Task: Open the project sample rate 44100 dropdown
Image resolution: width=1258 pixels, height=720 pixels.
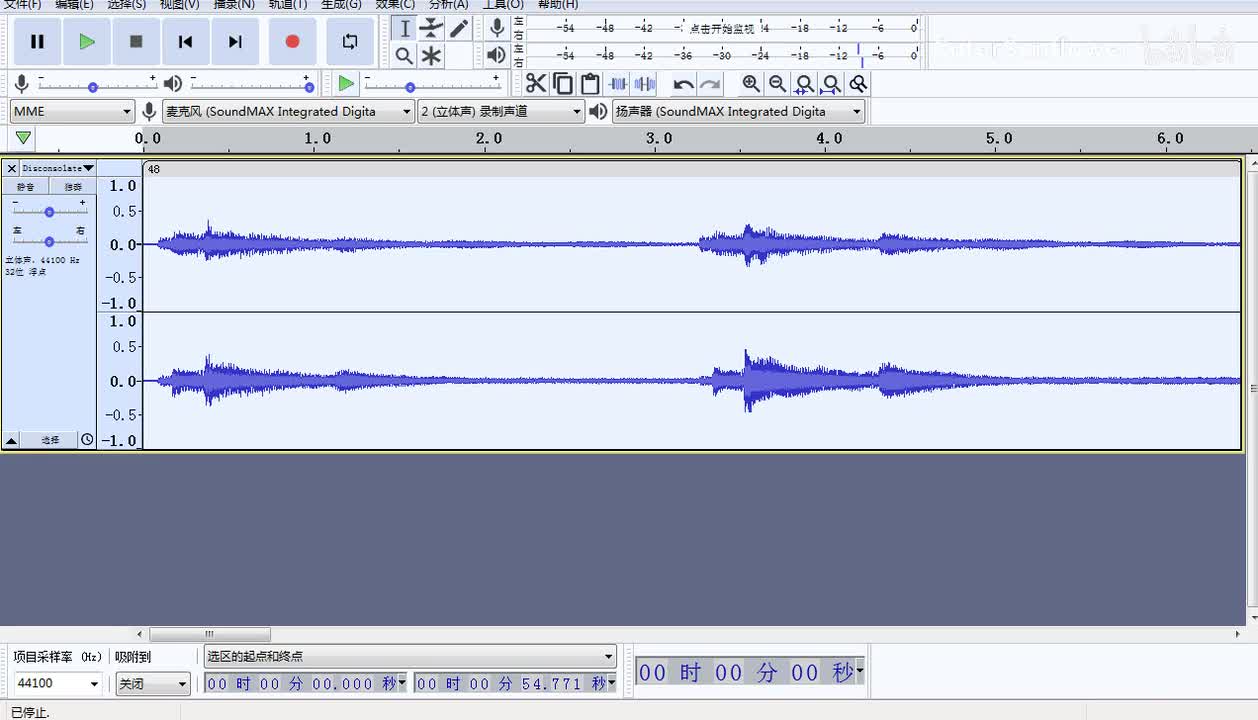Action: pos(57,684)
